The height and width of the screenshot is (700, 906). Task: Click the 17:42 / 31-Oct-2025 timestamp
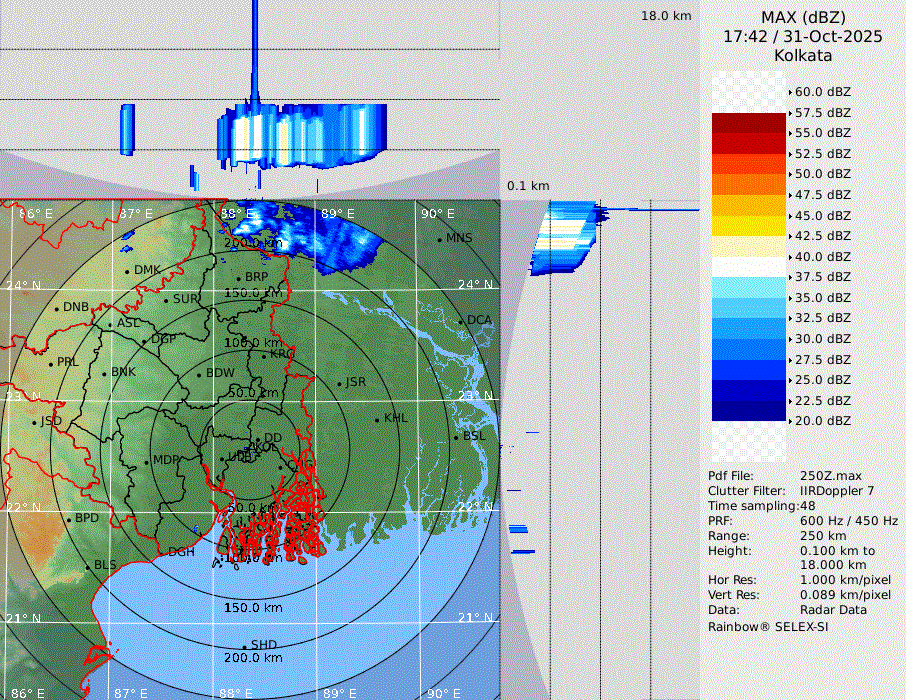point(802,36)
